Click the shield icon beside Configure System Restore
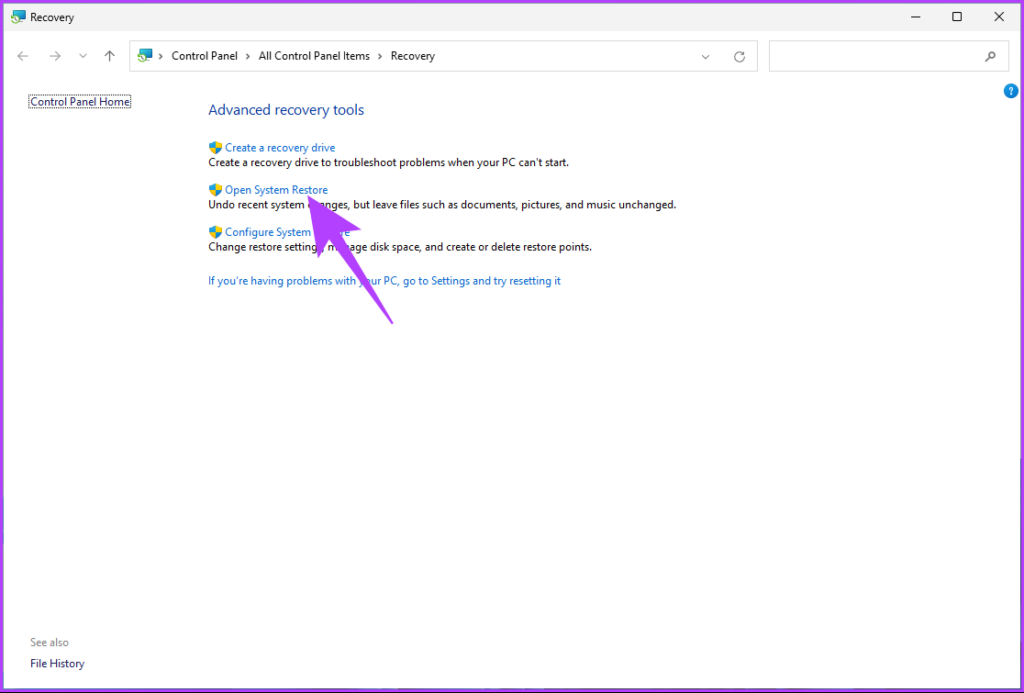 pyautogui.click(x=214, y=231)
